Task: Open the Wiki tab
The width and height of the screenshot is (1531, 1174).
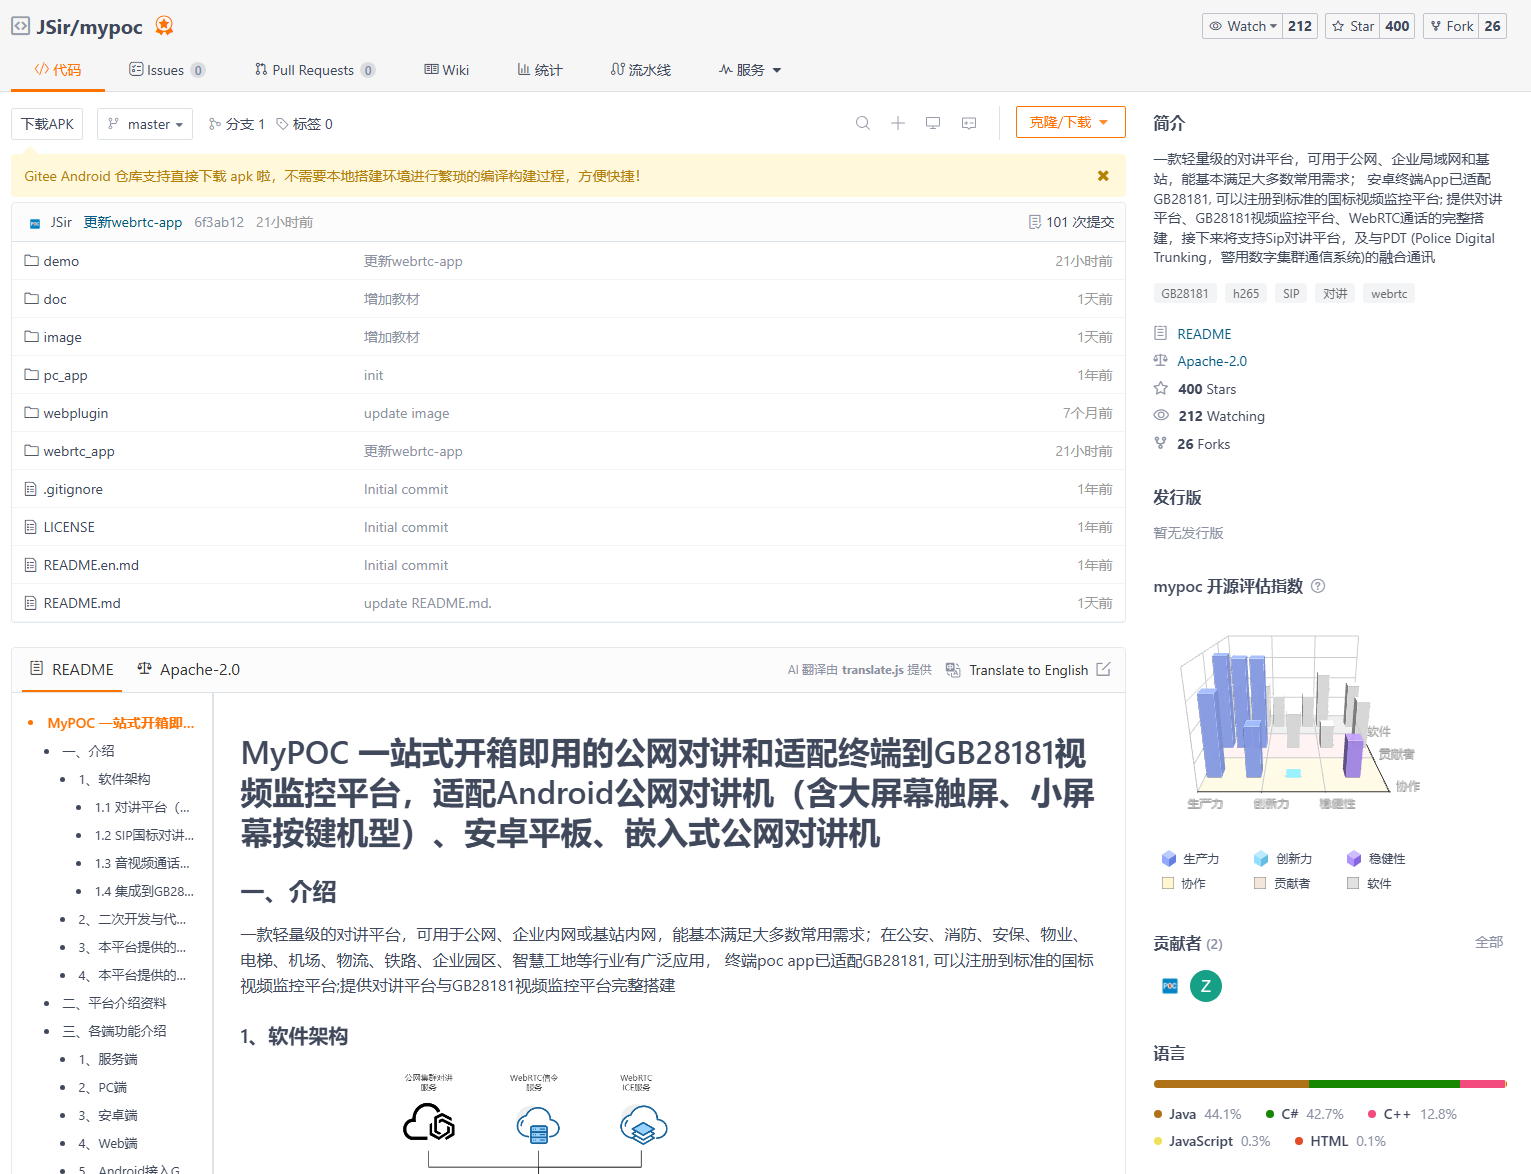Action: (x=446, y=70)
